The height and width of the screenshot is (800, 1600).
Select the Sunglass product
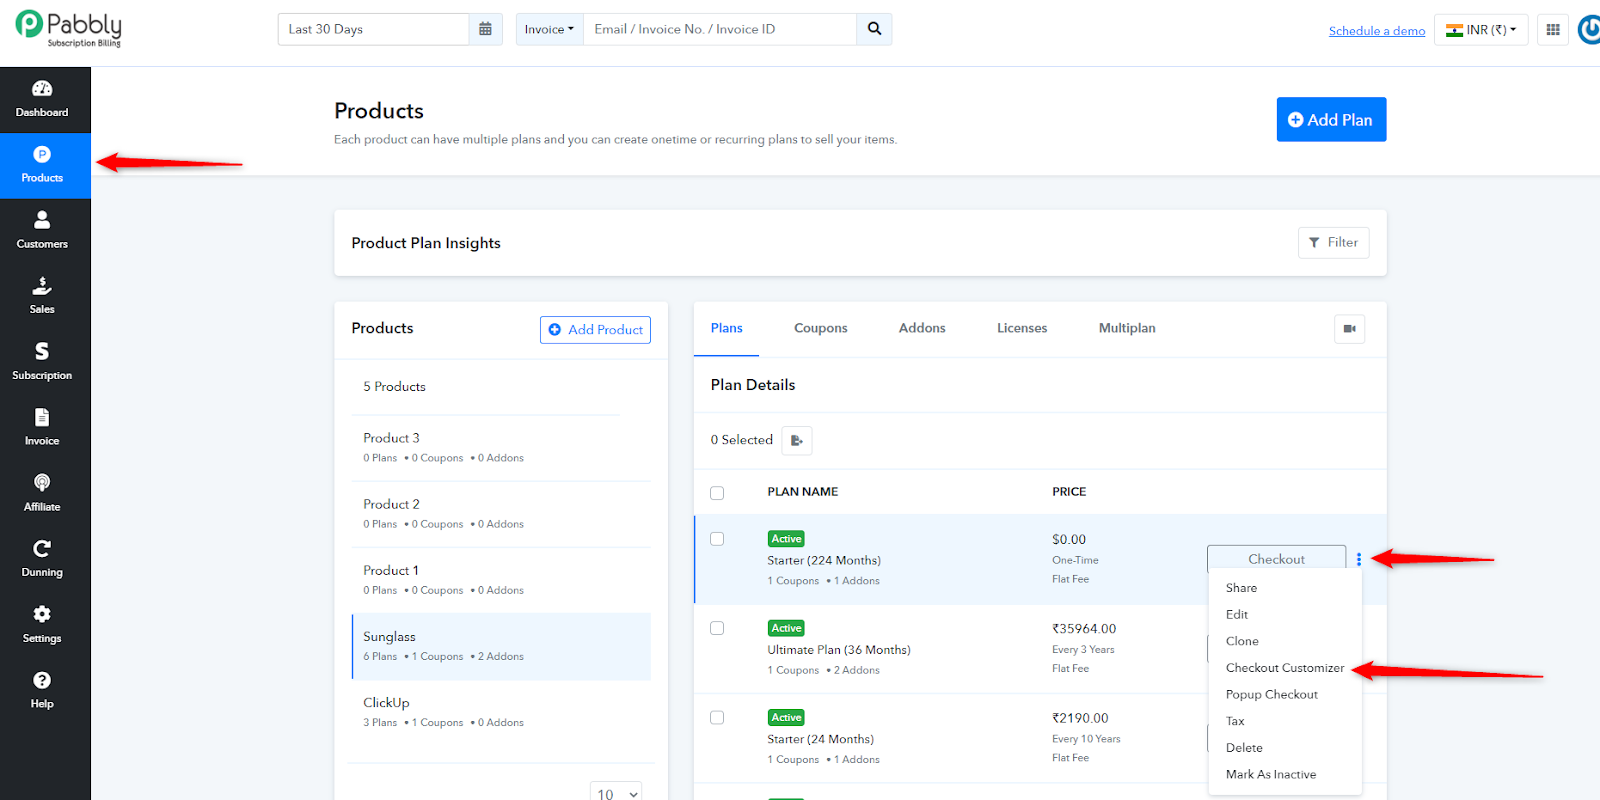coord(501,646)
